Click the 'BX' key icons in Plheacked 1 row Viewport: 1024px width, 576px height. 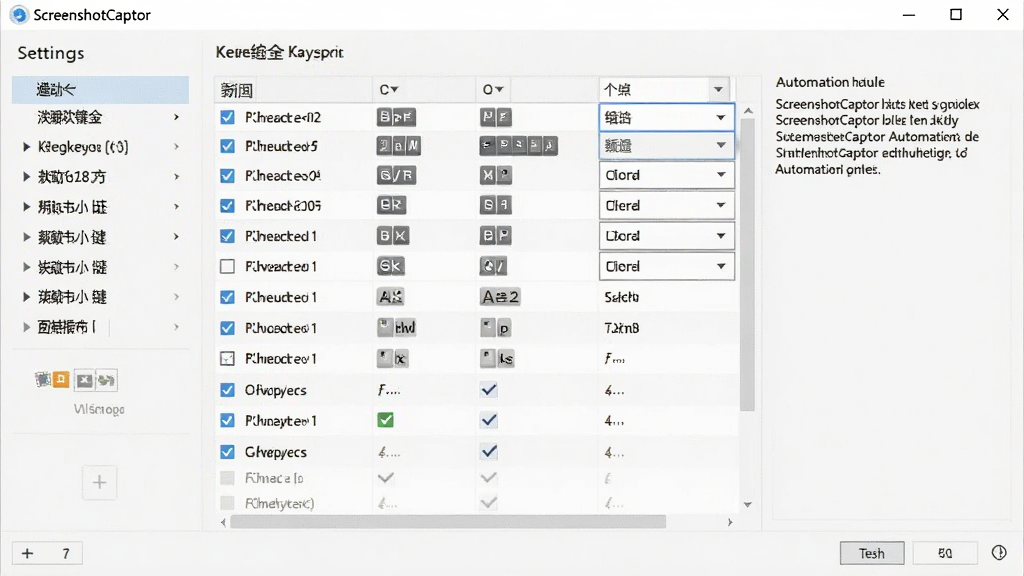point(393,236)
